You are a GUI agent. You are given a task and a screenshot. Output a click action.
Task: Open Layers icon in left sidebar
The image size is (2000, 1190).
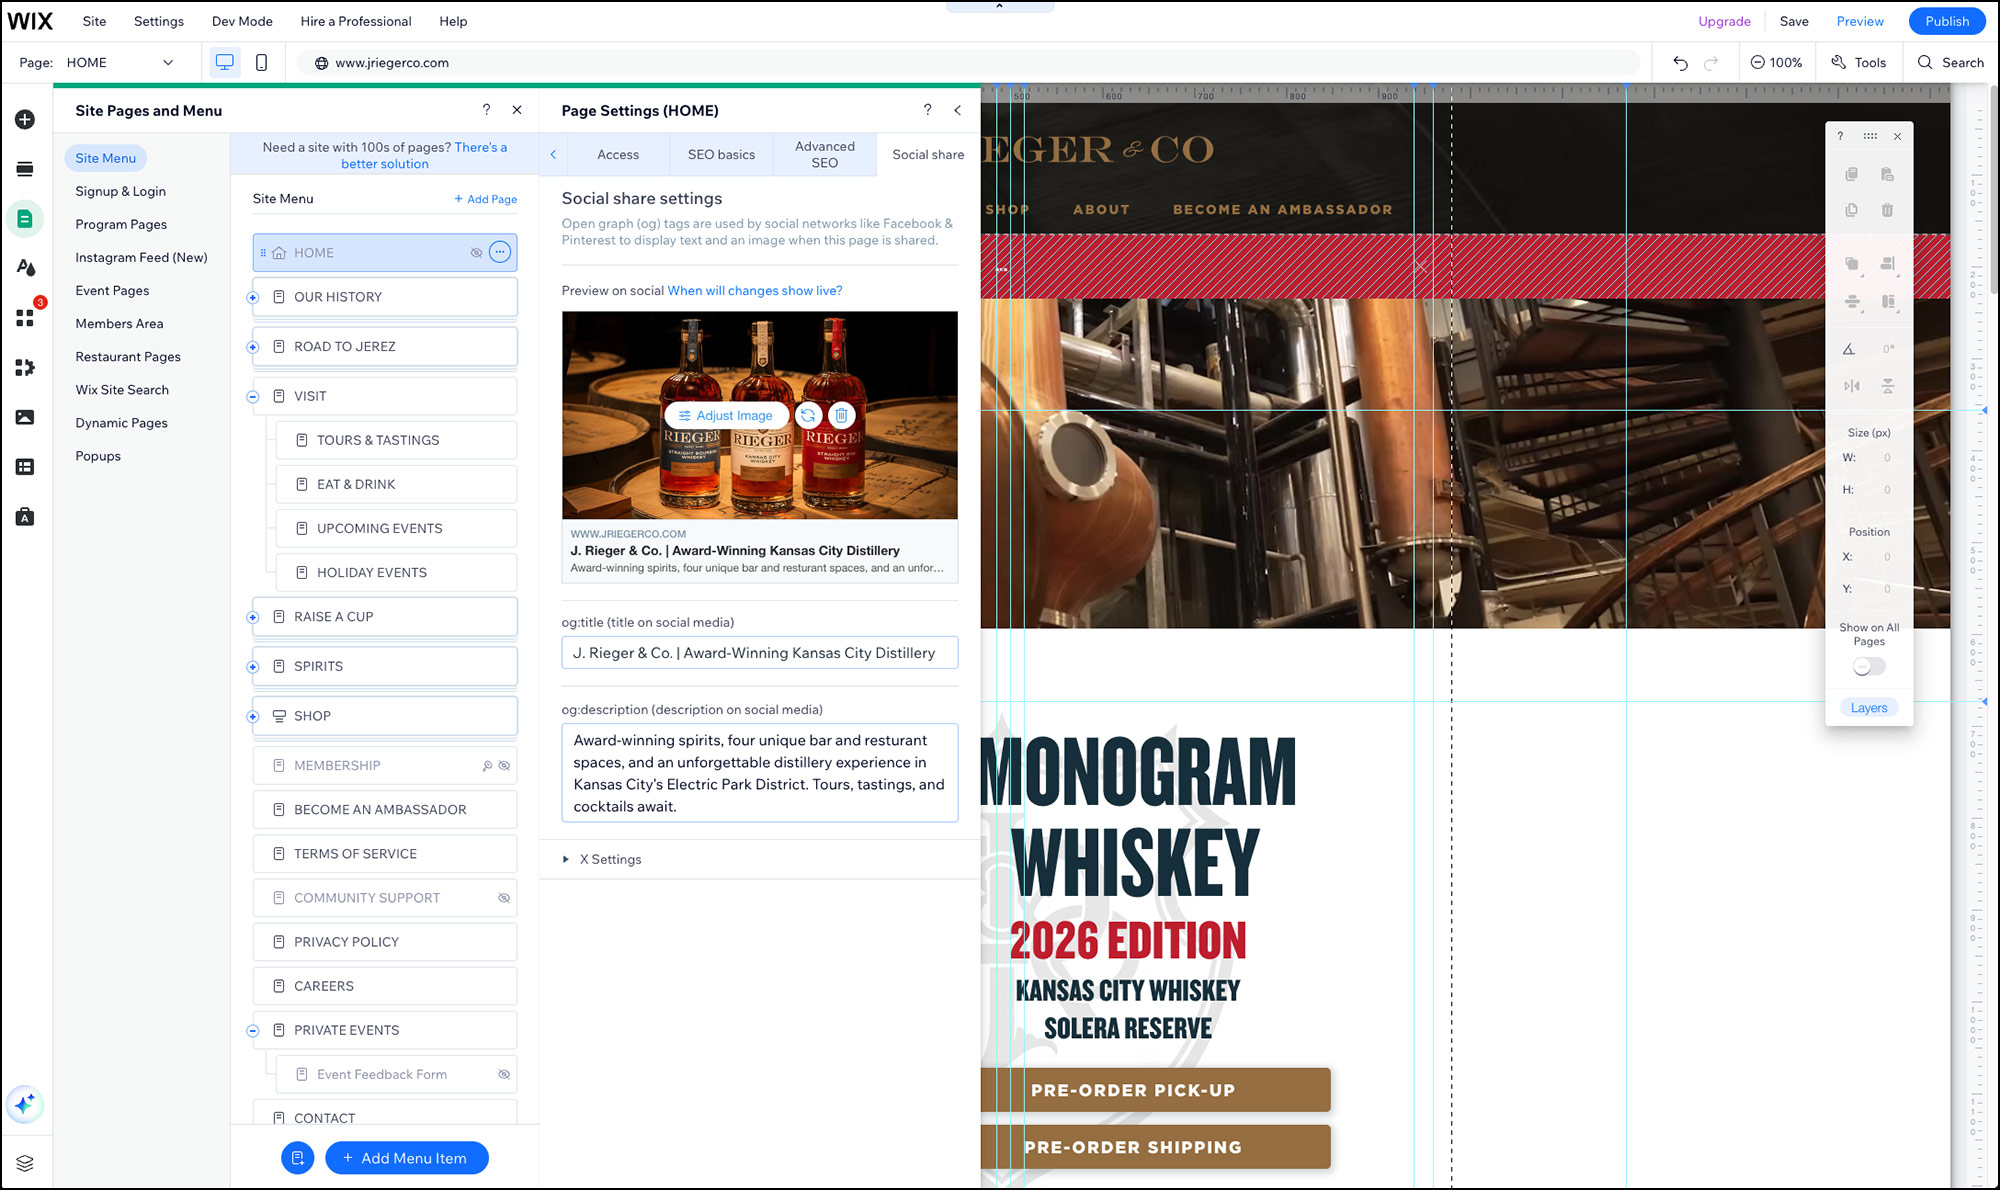(25, 1163)
